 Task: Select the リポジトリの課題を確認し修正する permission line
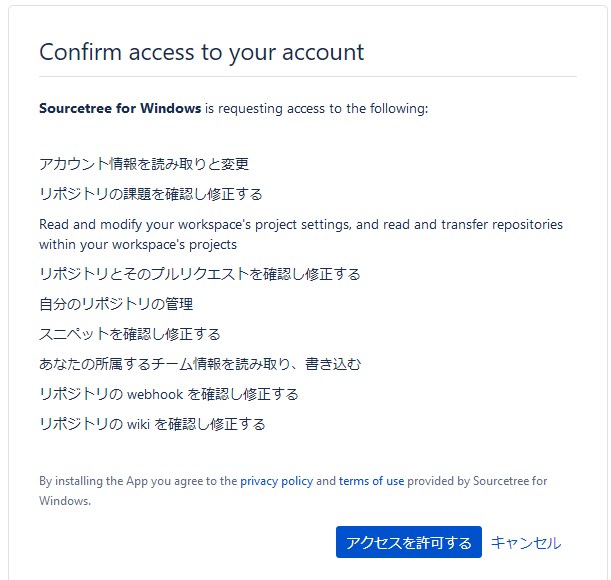coord(150,194)
